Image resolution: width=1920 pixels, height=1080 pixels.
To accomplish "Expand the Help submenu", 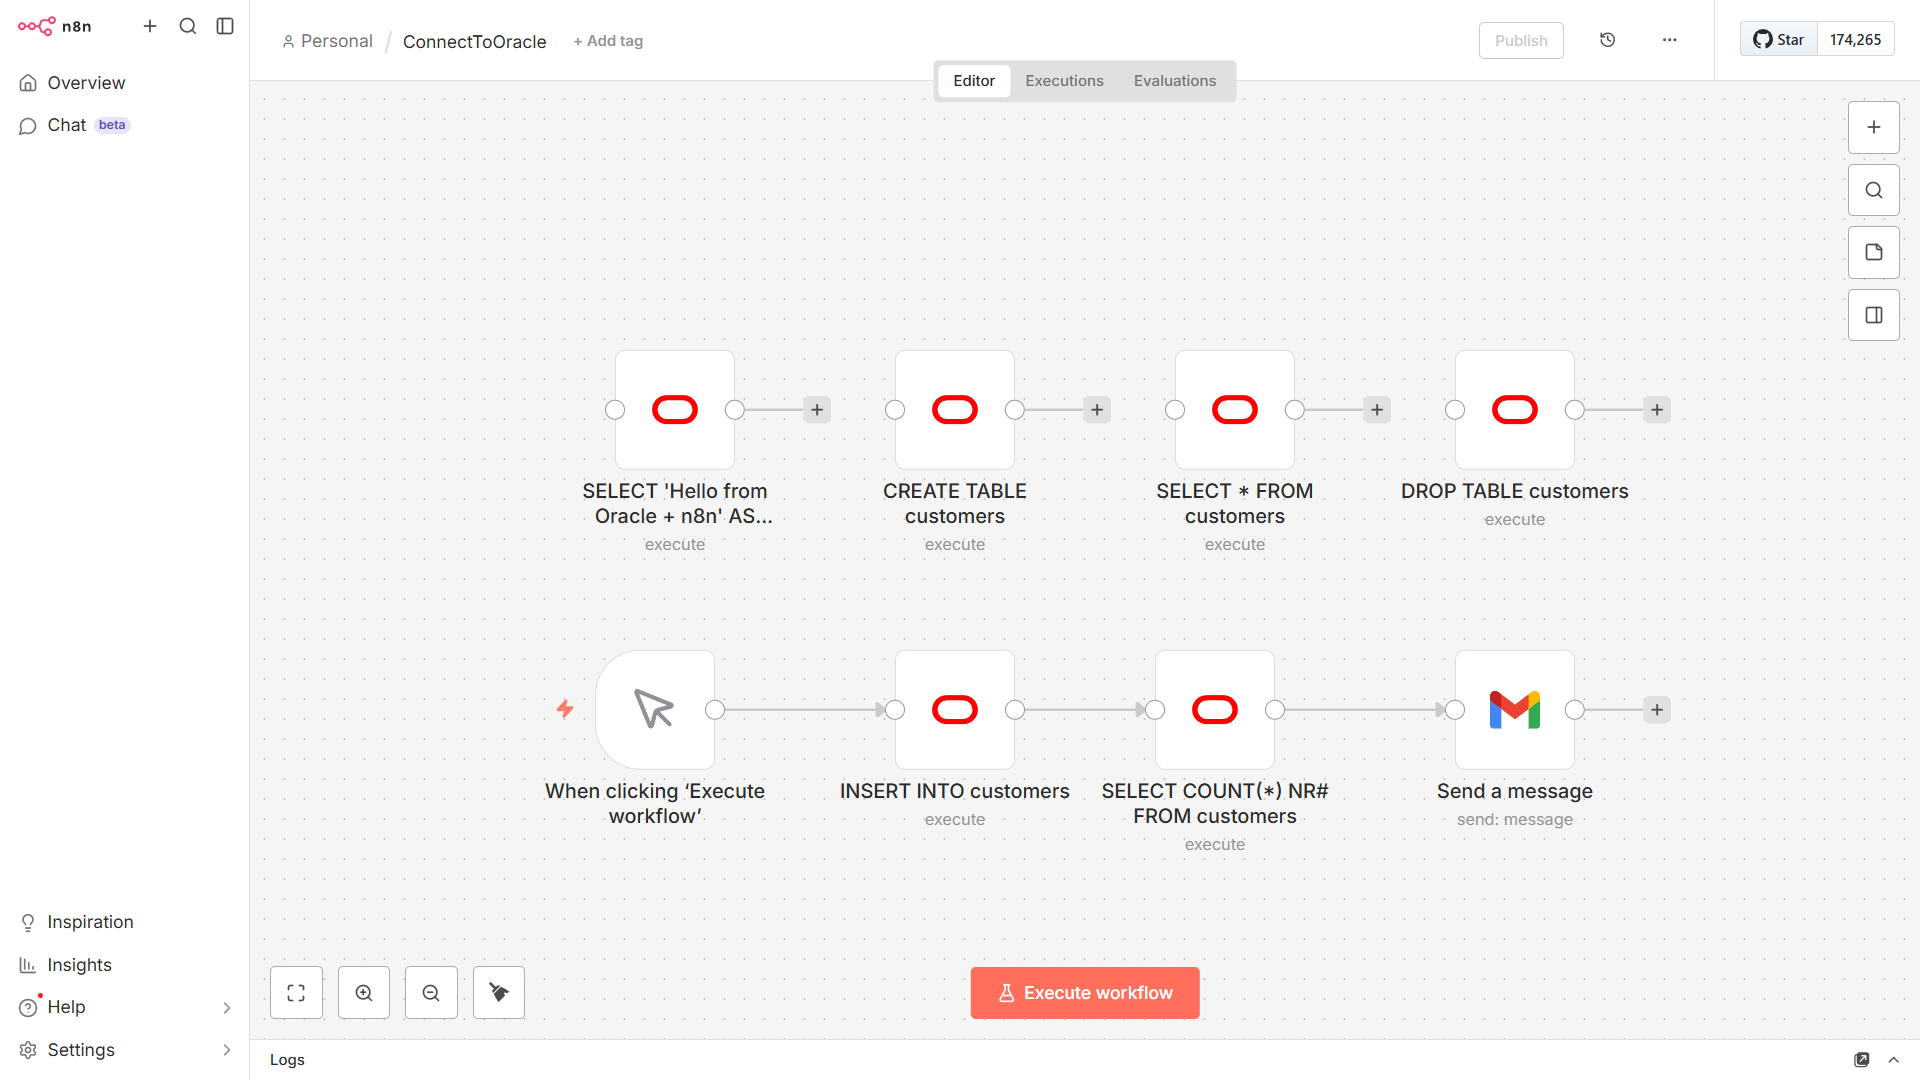I will pyautogui.click(x=226, y=1008).
